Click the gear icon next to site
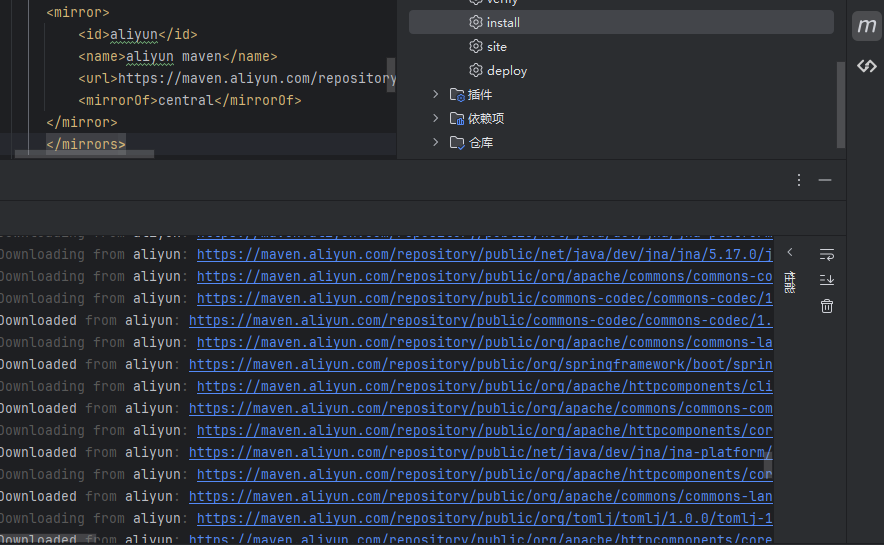Viewport: 884px width, 545px height. (x=476, y=46)
